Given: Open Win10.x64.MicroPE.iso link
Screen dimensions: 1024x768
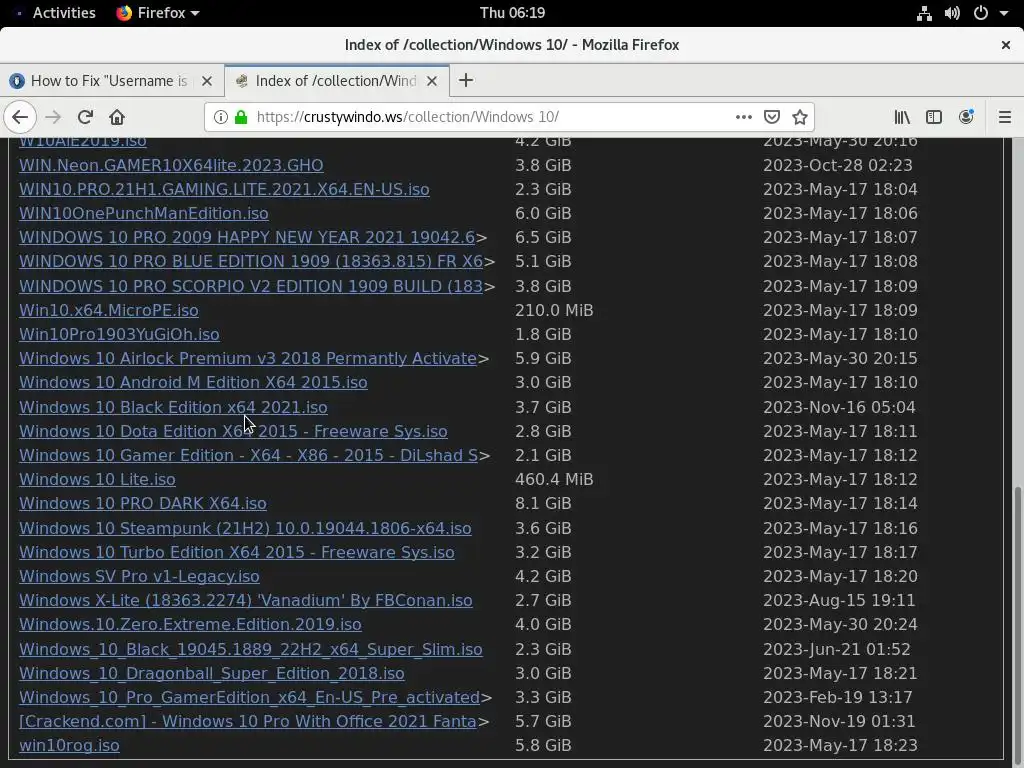Looking at the screenshot, I should pos(108,310).
